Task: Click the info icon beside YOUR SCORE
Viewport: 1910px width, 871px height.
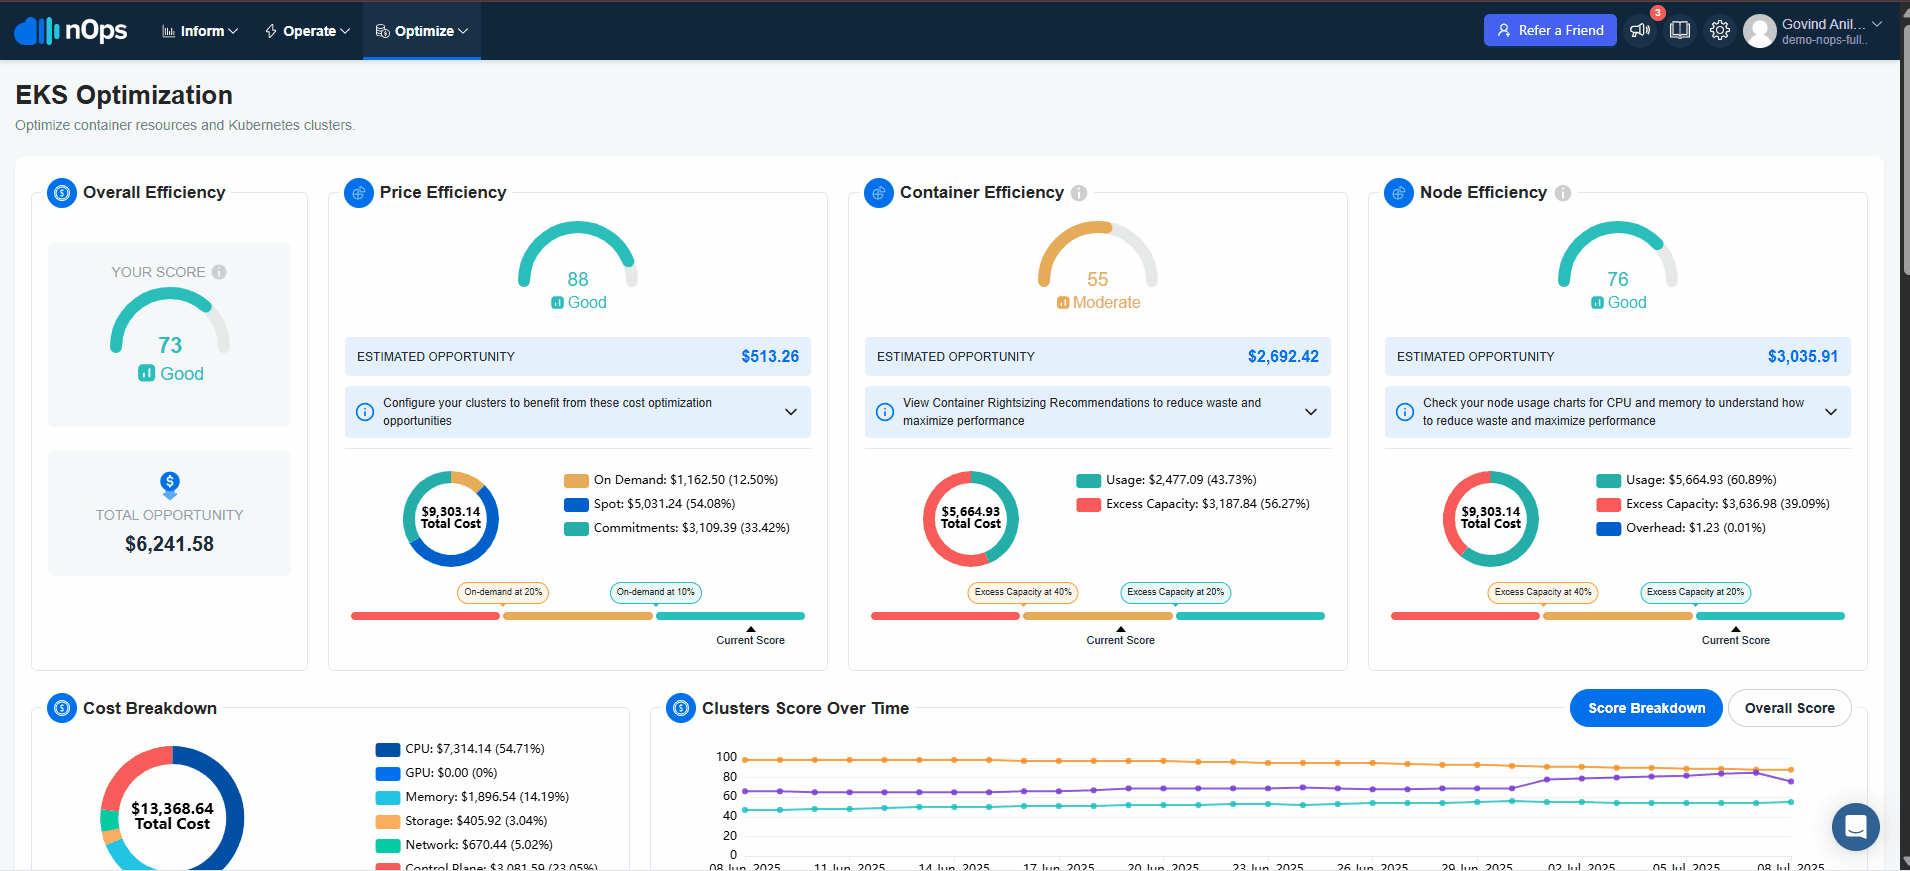Action: point(219,272)
